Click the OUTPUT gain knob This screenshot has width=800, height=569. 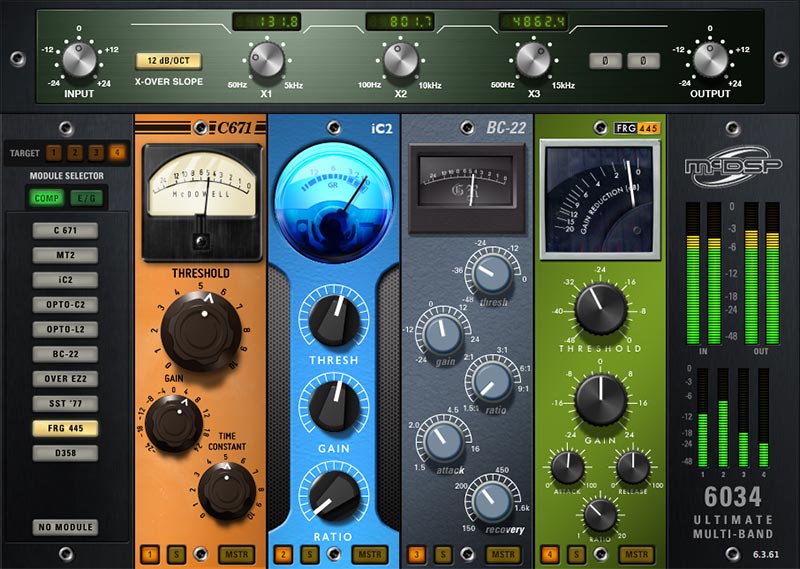point(710,60)
